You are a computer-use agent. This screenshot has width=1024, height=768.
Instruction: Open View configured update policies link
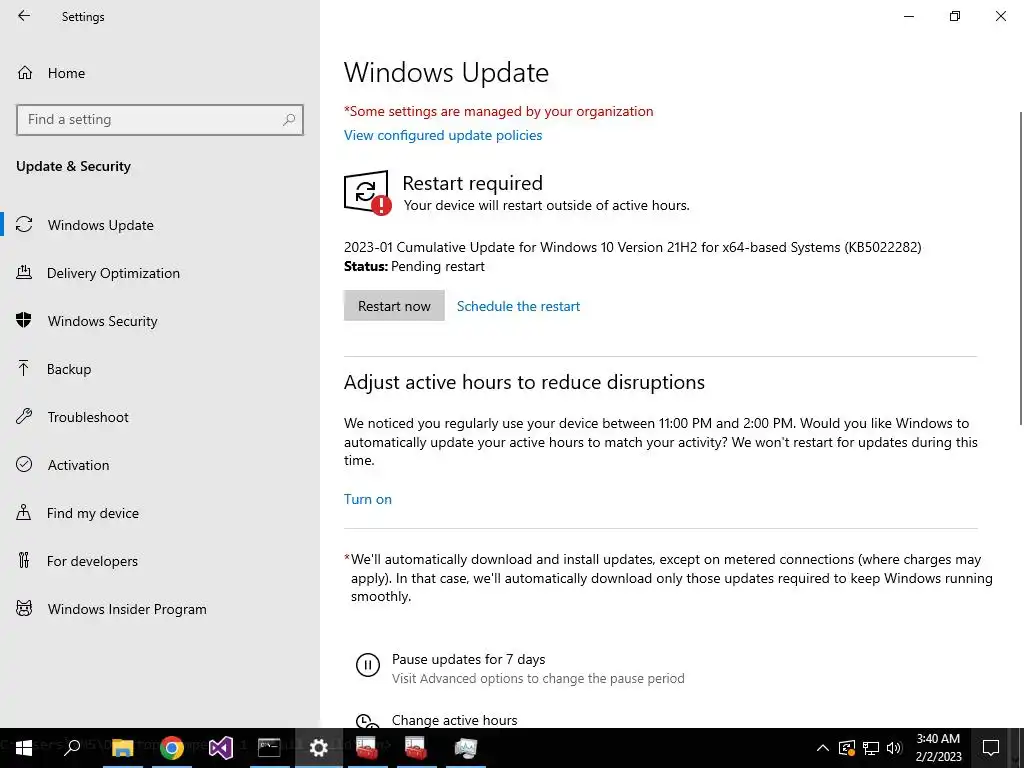tap(443, 135)
